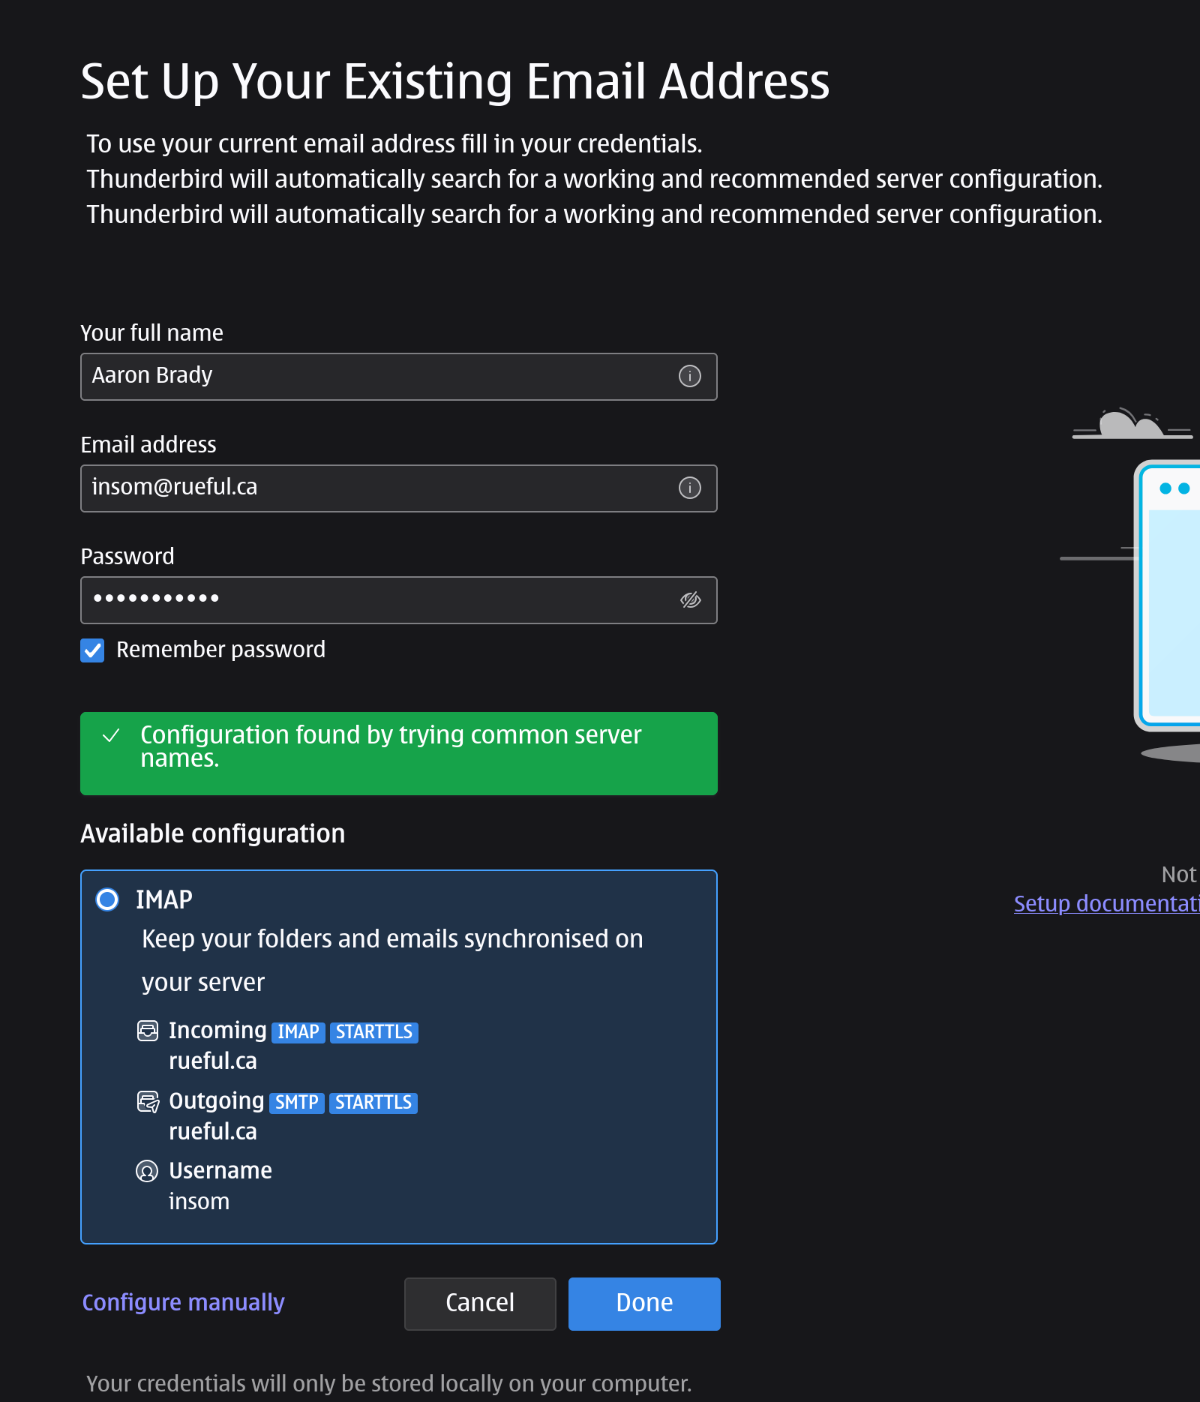Click the Cancel button
Viewport: 1200px width, 1402px height.
tap(479, 1303)
